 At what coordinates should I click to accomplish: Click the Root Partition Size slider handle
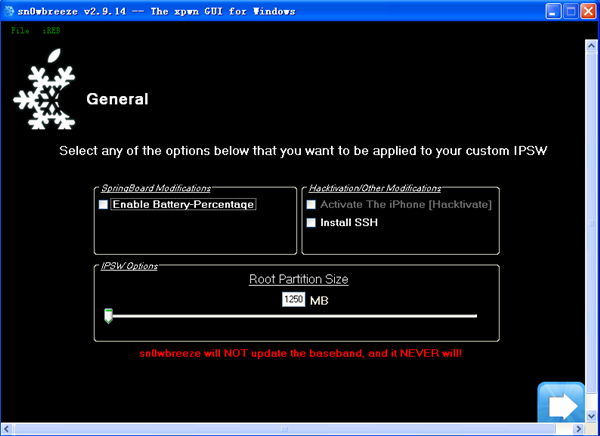108,316
